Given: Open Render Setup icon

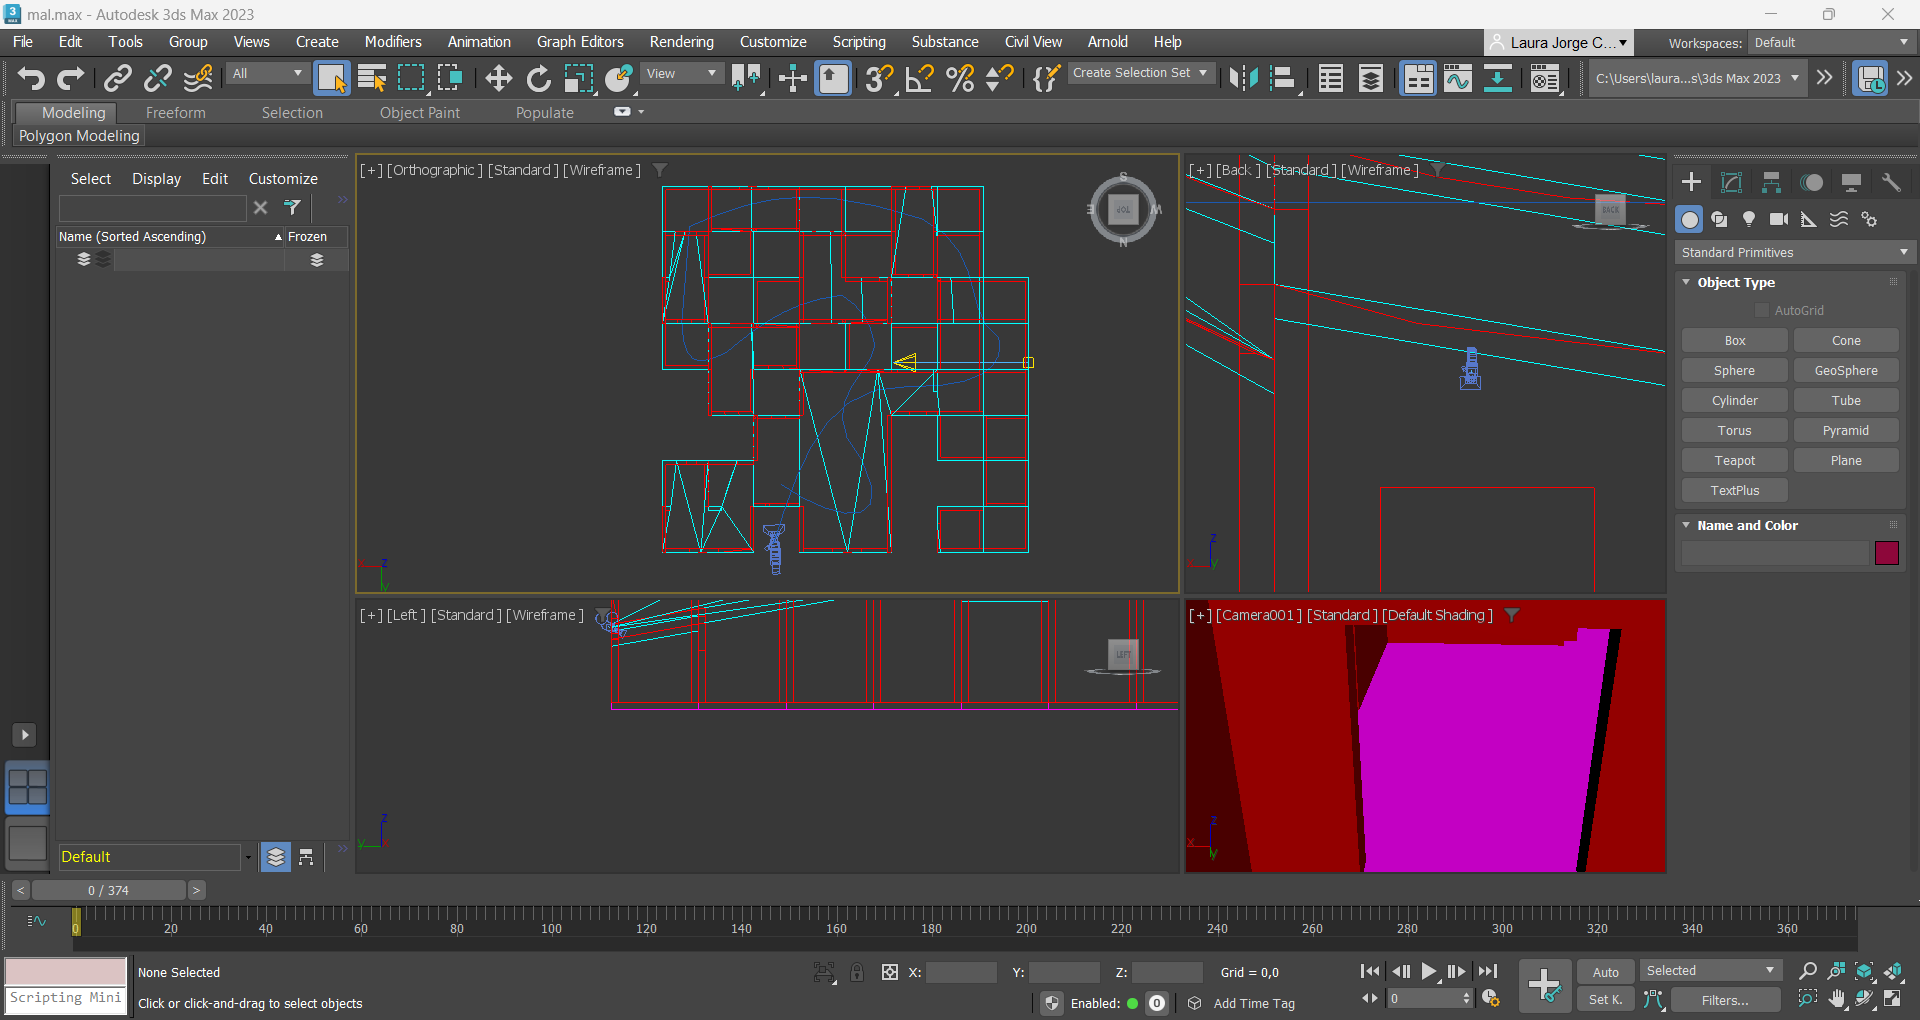Looking at the screenshot, I should pyautogui.click(x=1545, y=78).
